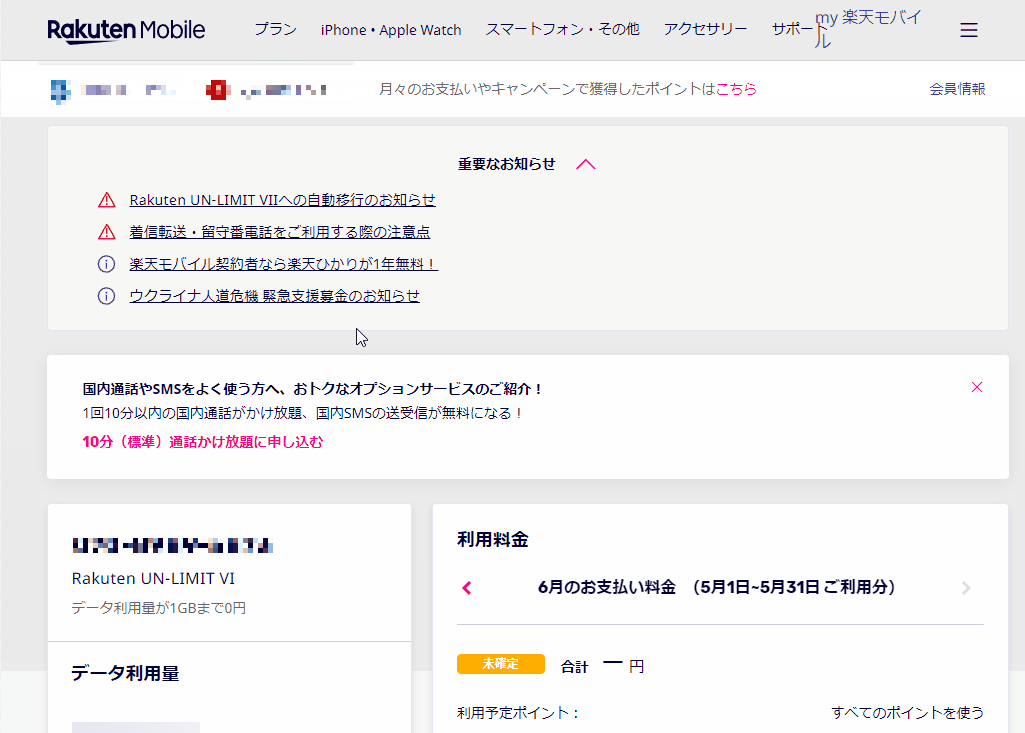Go to previous month's payment

coord(467,588)
